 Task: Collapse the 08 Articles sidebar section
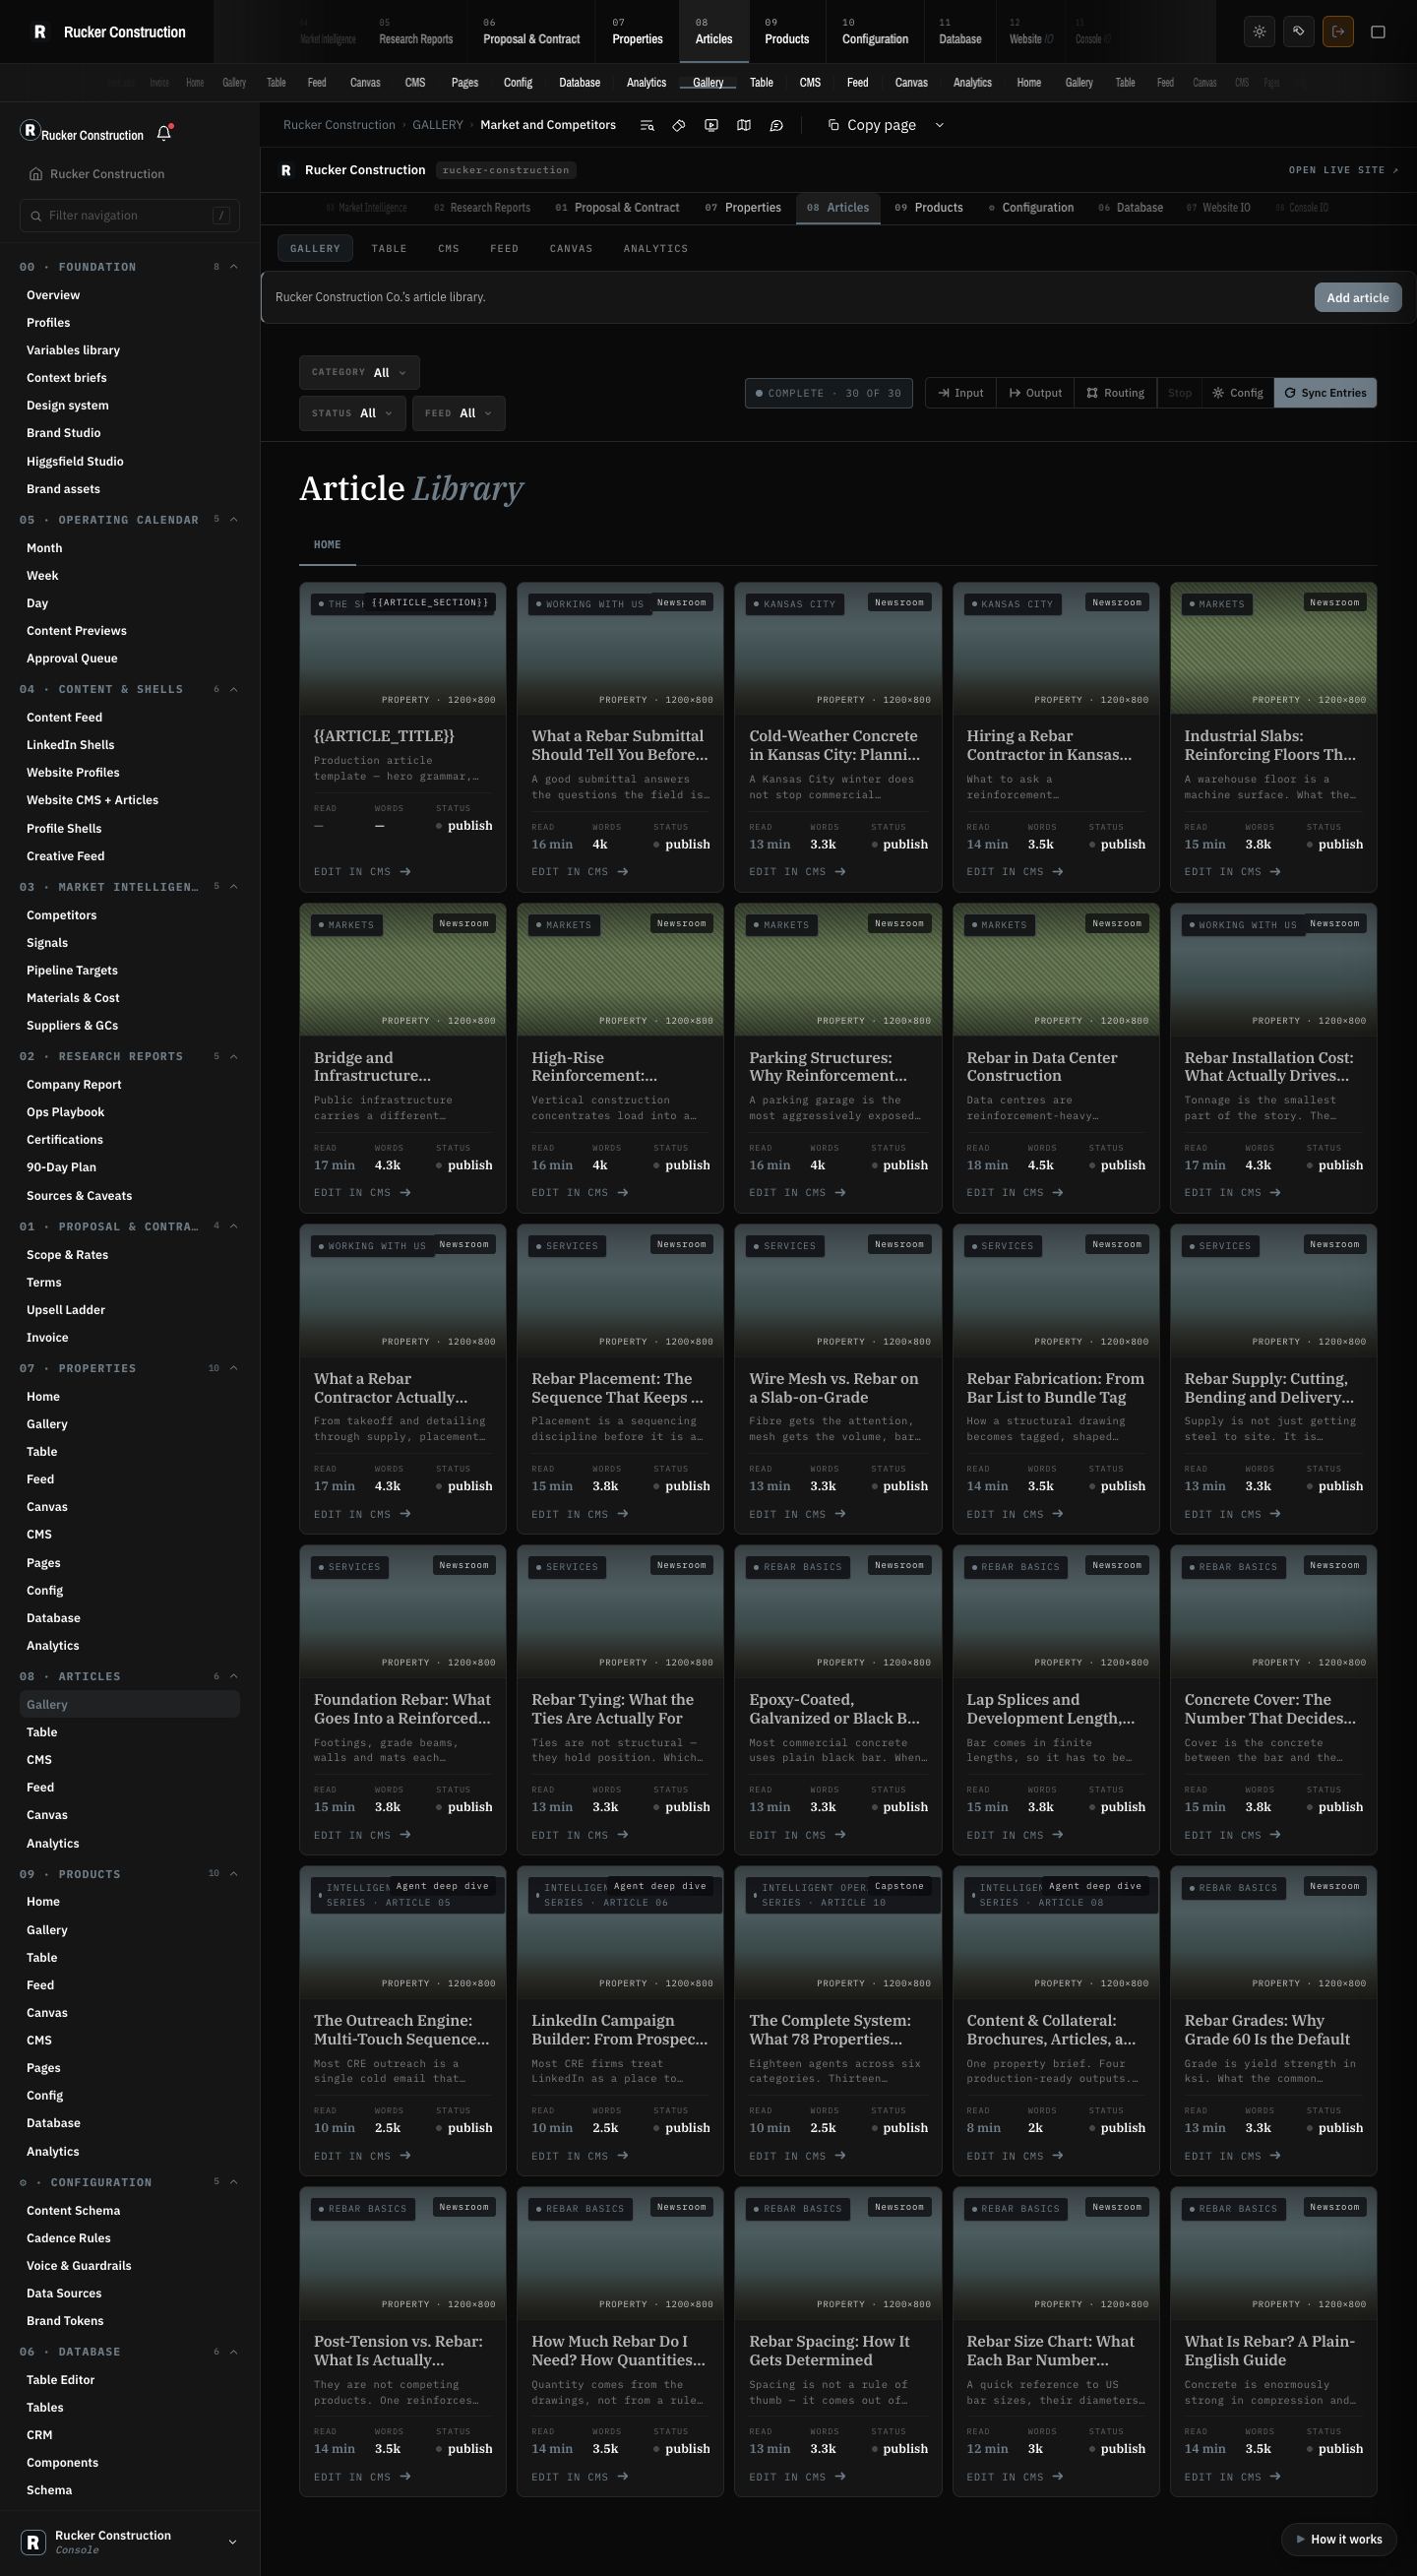pyautogui.click(x=234, y=1676)
